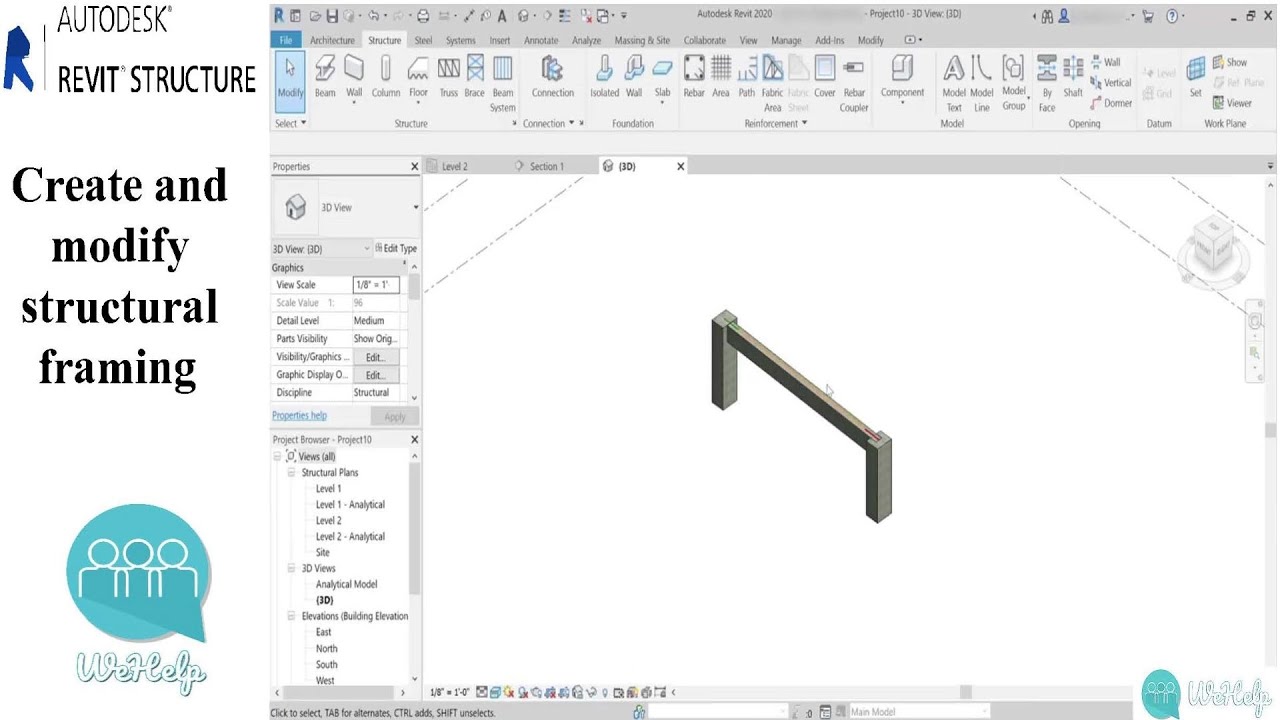Select the Isolated foundation tool
Viewport: 1280px width, 720px height.
coord(604,77)
